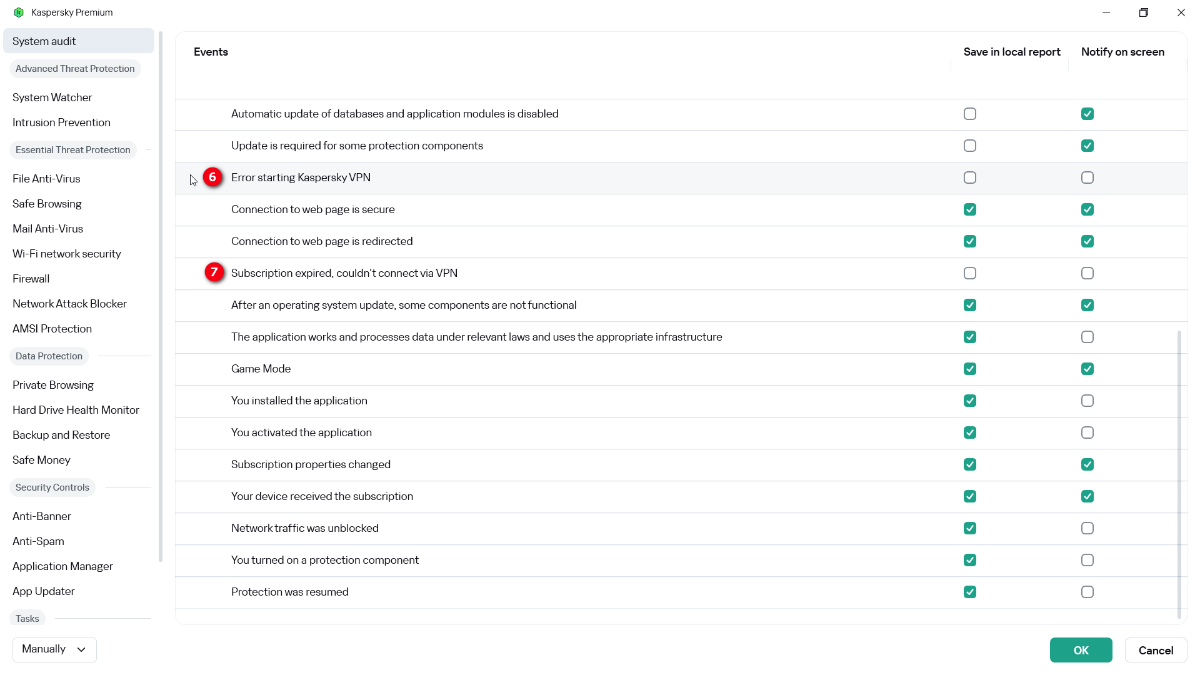
Task: Click the events list vertical scrollbar
Action: 1180,470
